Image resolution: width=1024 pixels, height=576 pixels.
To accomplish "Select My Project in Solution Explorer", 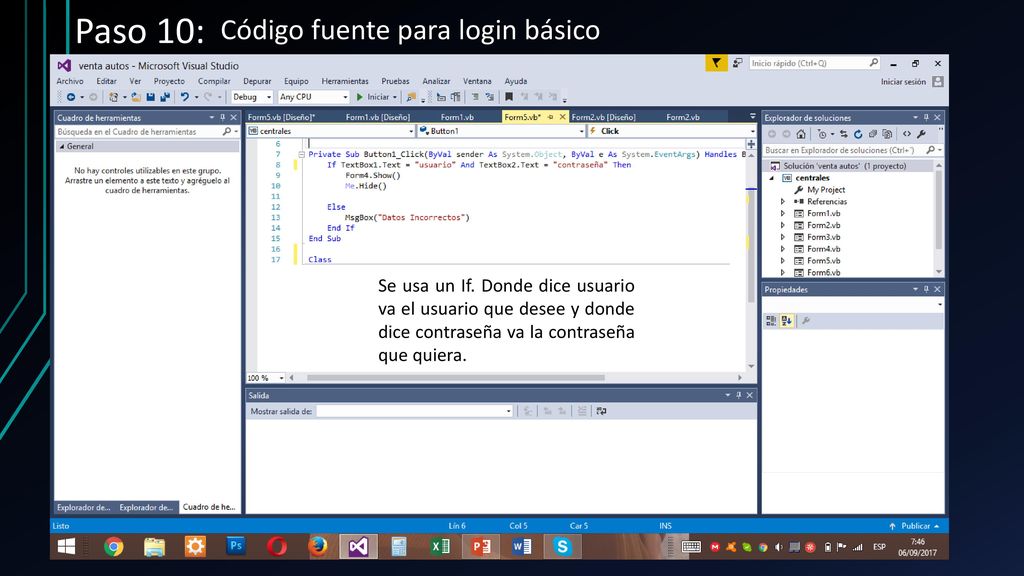I will (x=825, y=189).
